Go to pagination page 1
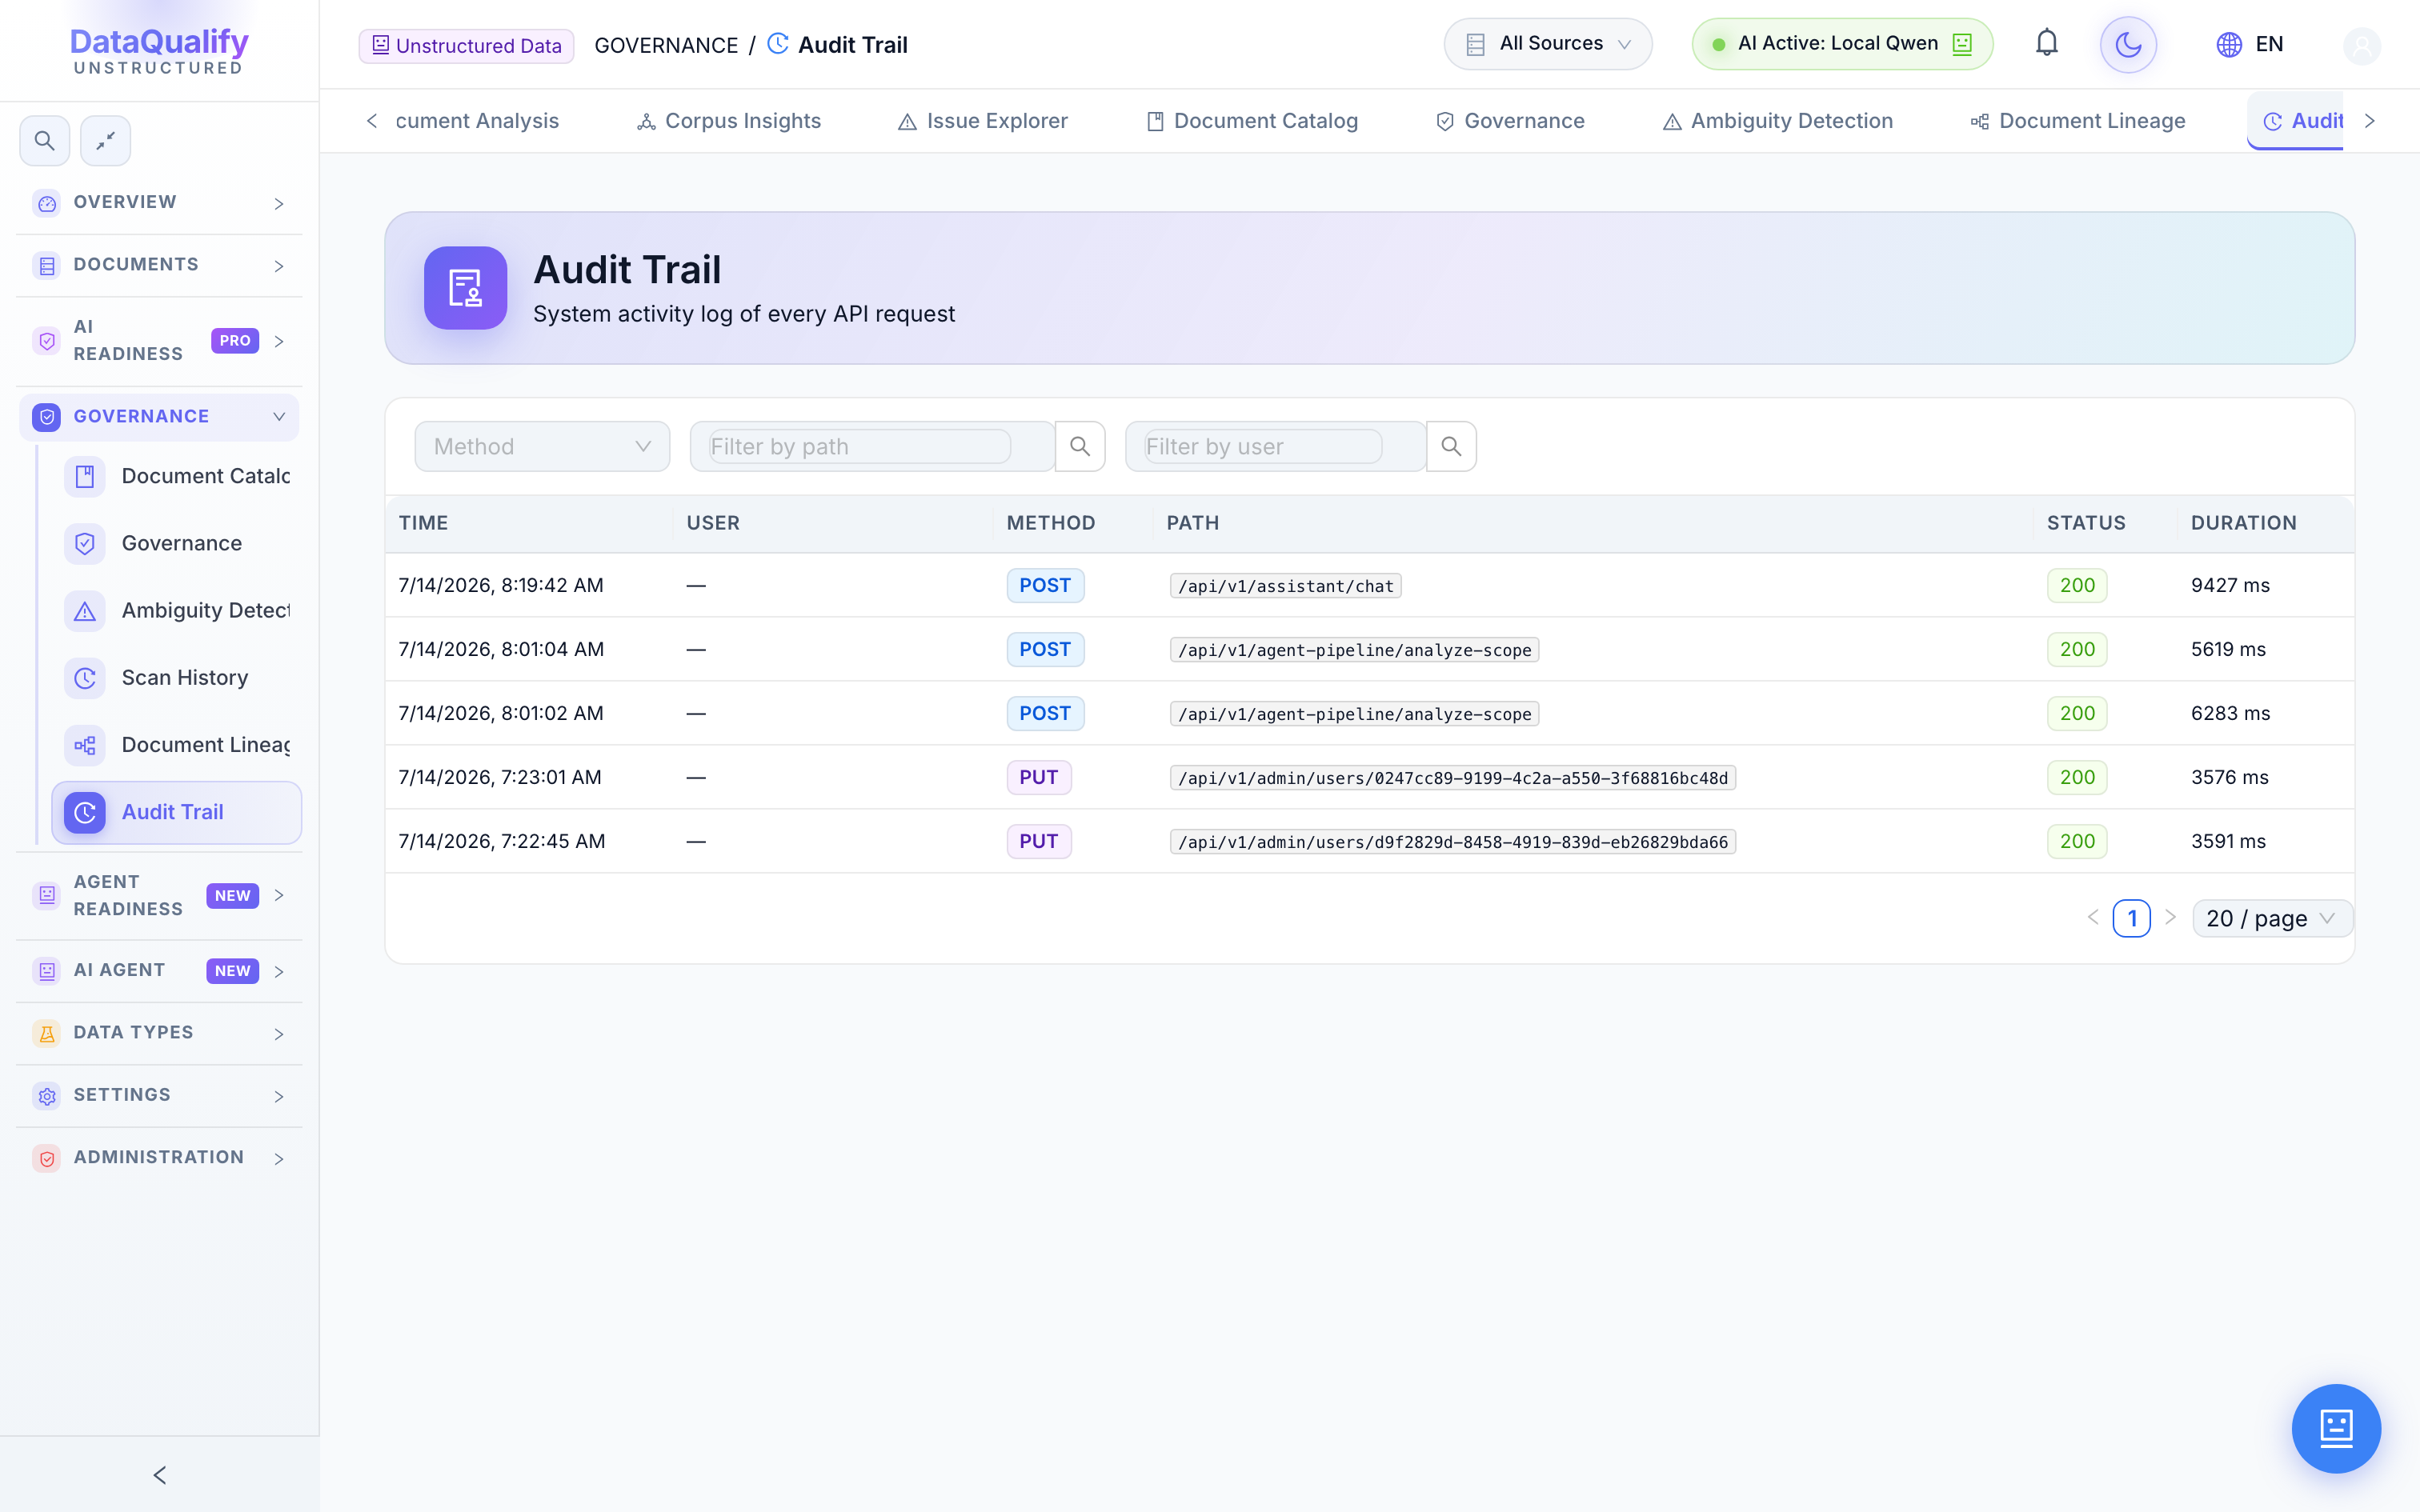Image resolution: width=2420 pixels, height=1512 pixels. click(x=2132, y=918)
